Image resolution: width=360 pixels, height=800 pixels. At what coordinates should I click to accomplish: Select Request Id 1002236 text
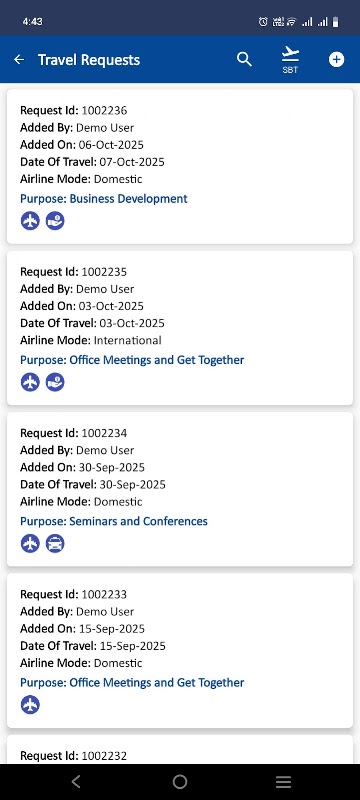(73, 110)
